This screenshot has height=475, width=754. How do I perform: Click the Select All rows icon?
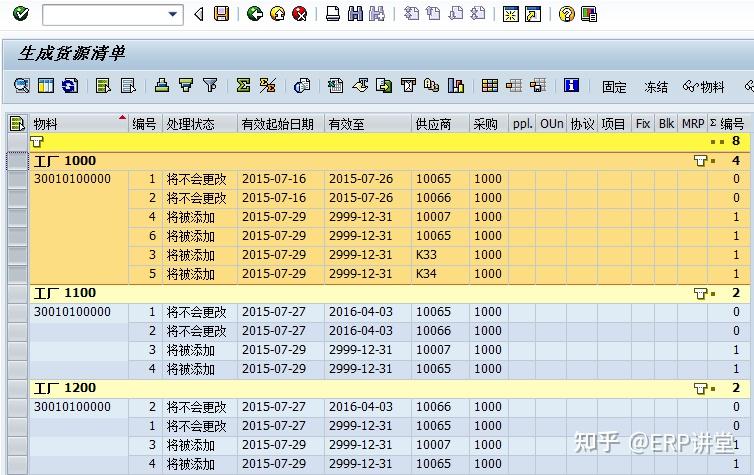pyautogui.click(x=103, y=86)
